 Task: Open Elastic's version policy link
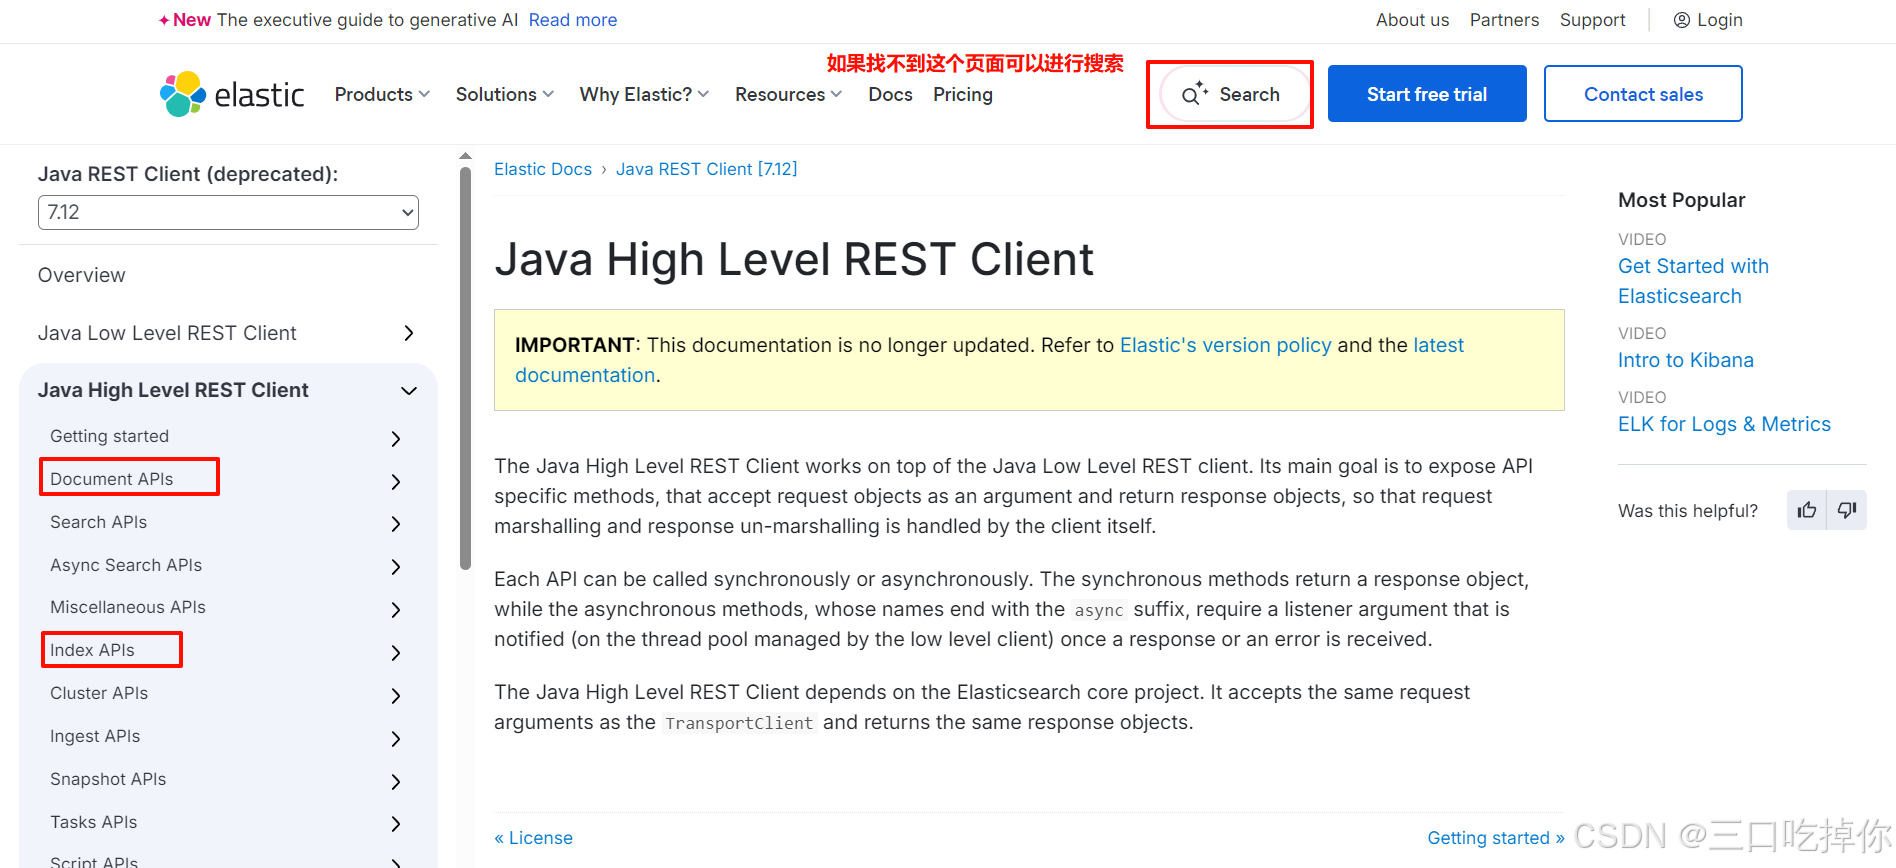(1225, 345)
